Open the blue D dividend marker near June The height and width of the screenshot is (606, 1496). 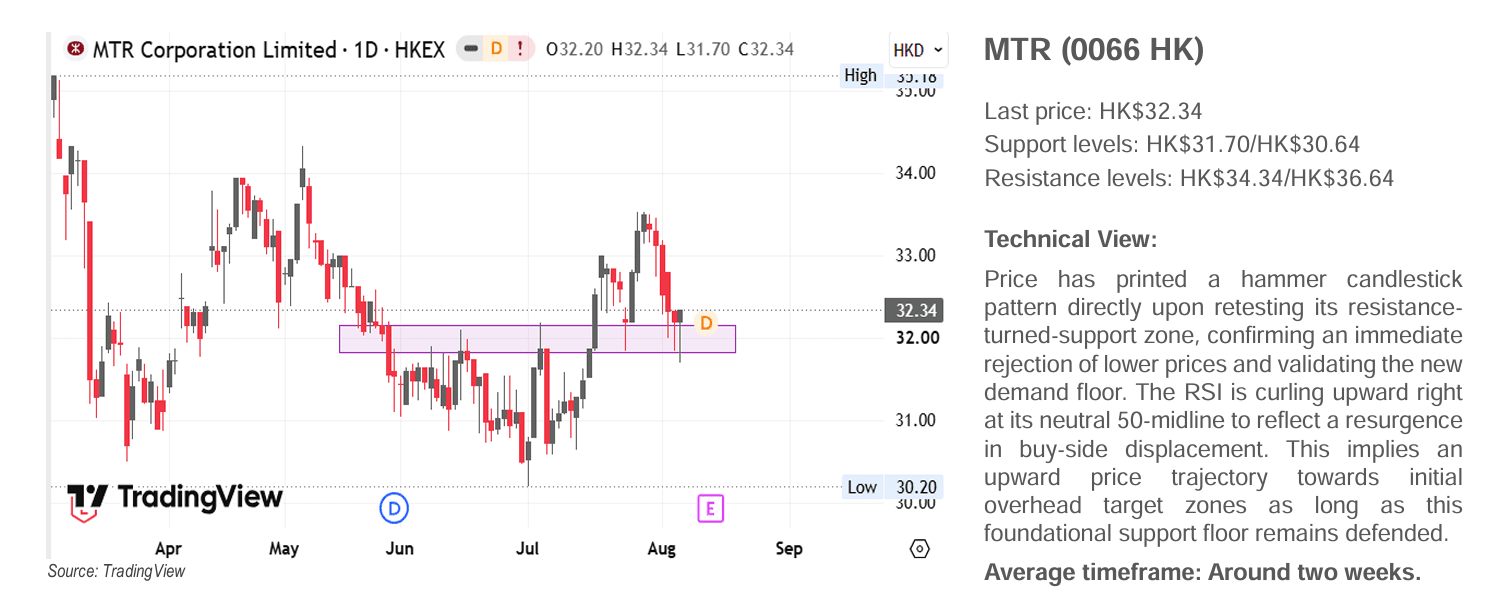[x=394, y=508]
